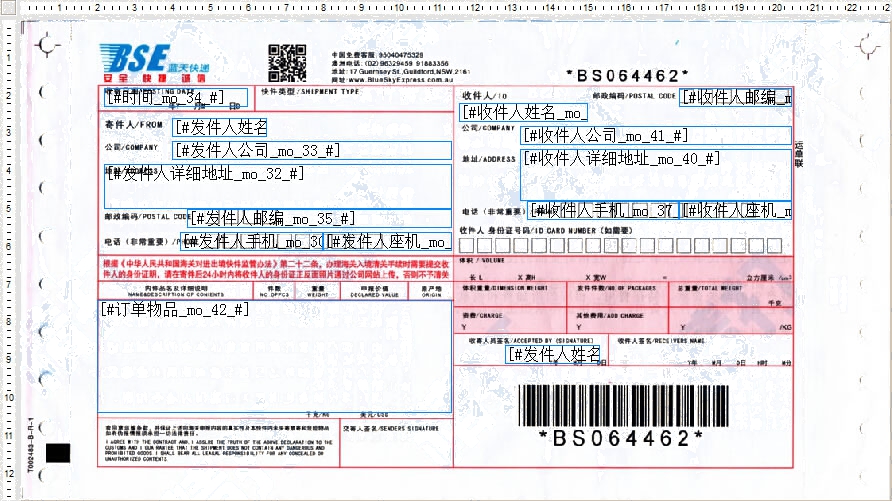
Task: Select the 收件人座机 landline field
Action: pyautogui.click(x=737, y=210)
